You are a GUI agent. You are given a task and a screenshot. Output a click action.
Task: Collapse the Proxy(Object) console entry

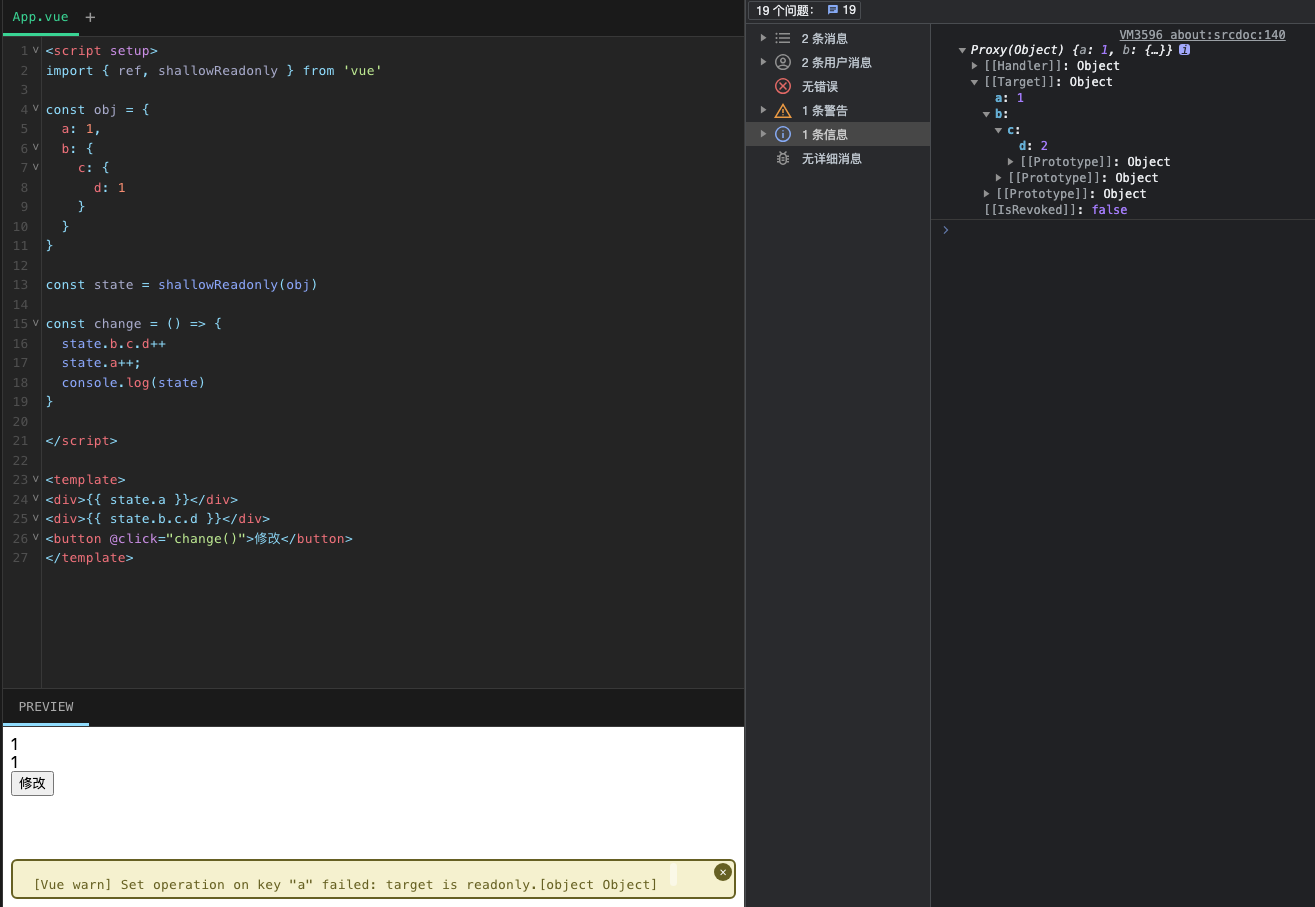click(x=962, y=50)
